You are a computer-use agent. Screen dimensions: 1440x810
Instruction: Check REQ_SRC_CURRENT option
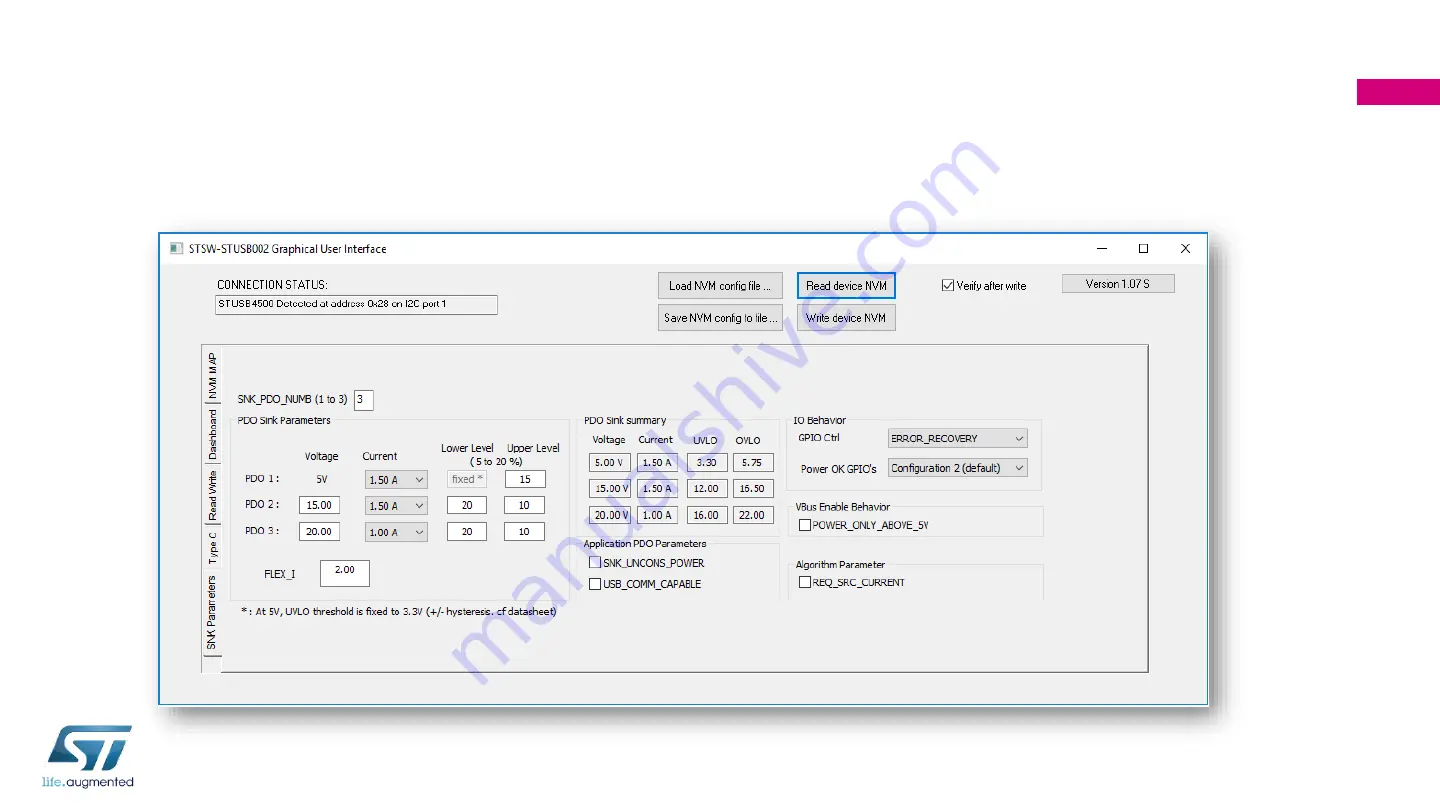[x=805, y=582]
